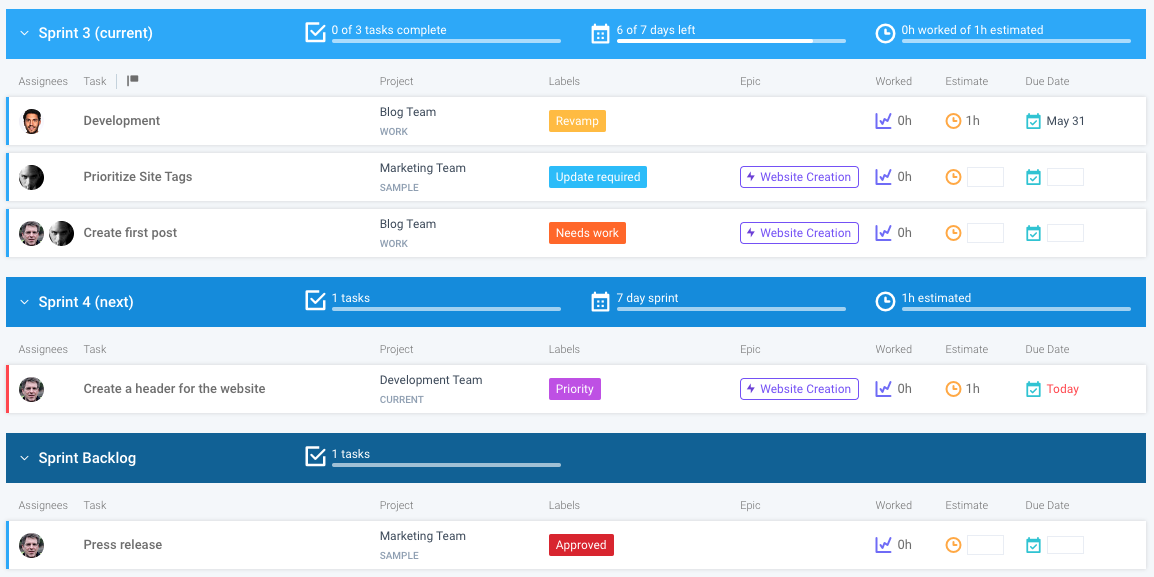Open Website Creation epic on Prioritize Site Tags
The image size is (1154, 577).
click(799, 177)
